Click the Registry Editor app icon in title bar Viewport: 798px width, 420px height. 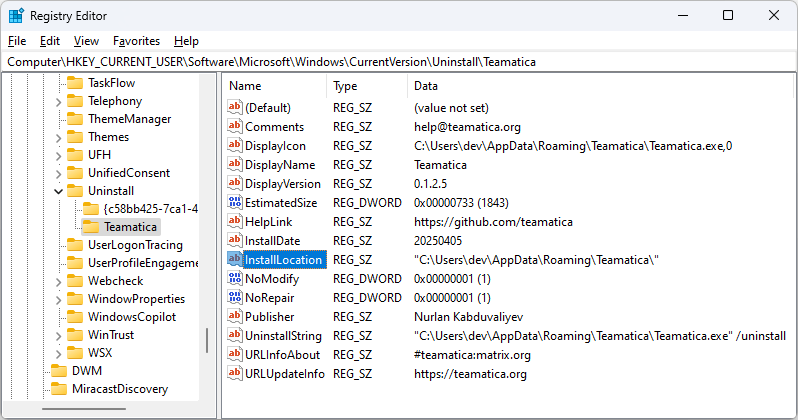tap(16, 16)
